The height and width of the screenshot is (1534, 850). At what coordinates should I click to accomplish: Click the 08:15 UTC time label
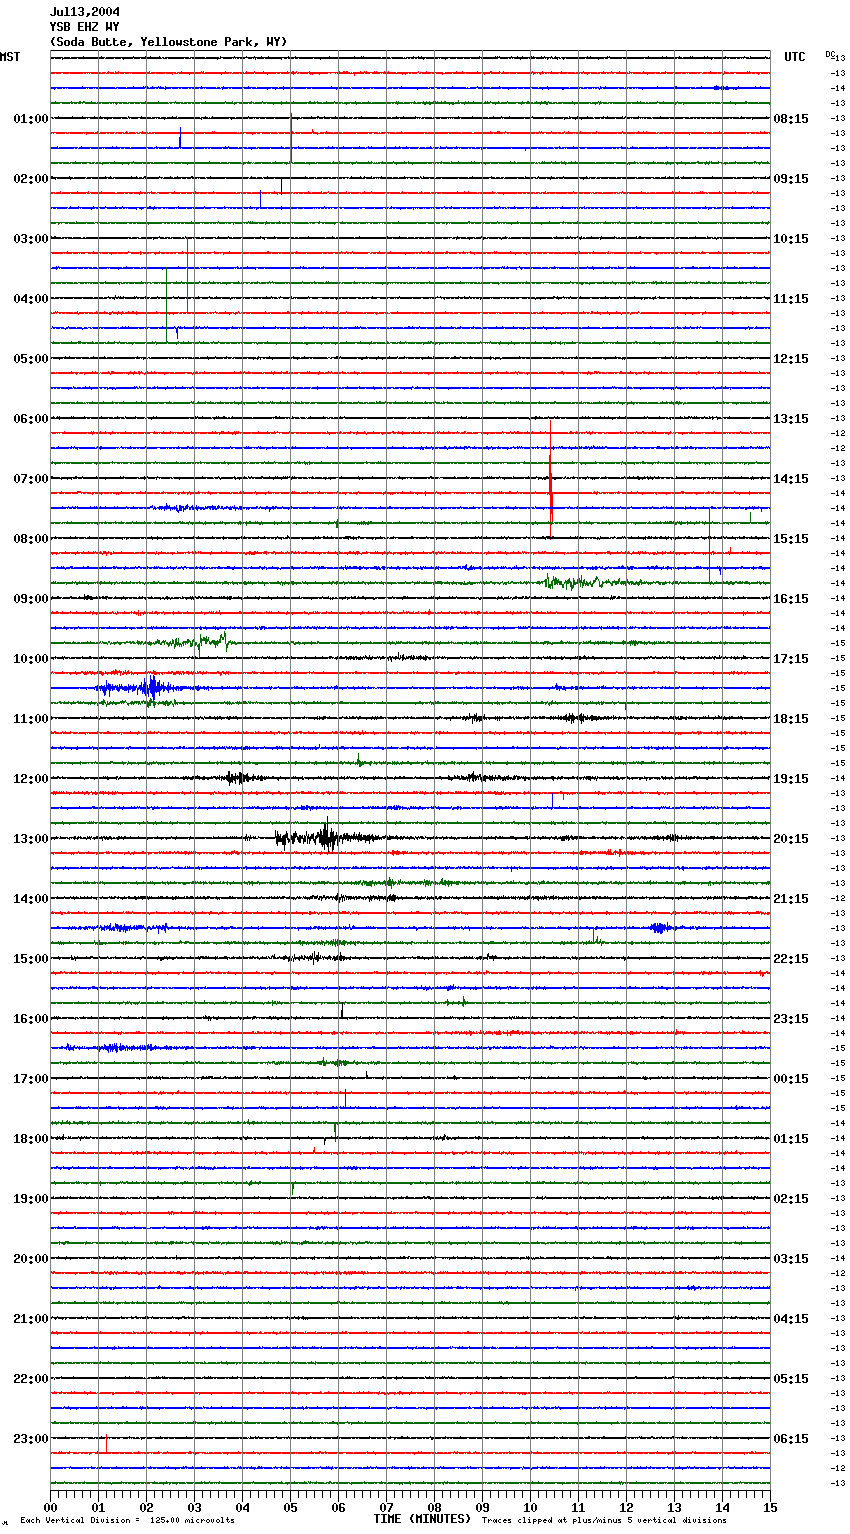point(791,119)
